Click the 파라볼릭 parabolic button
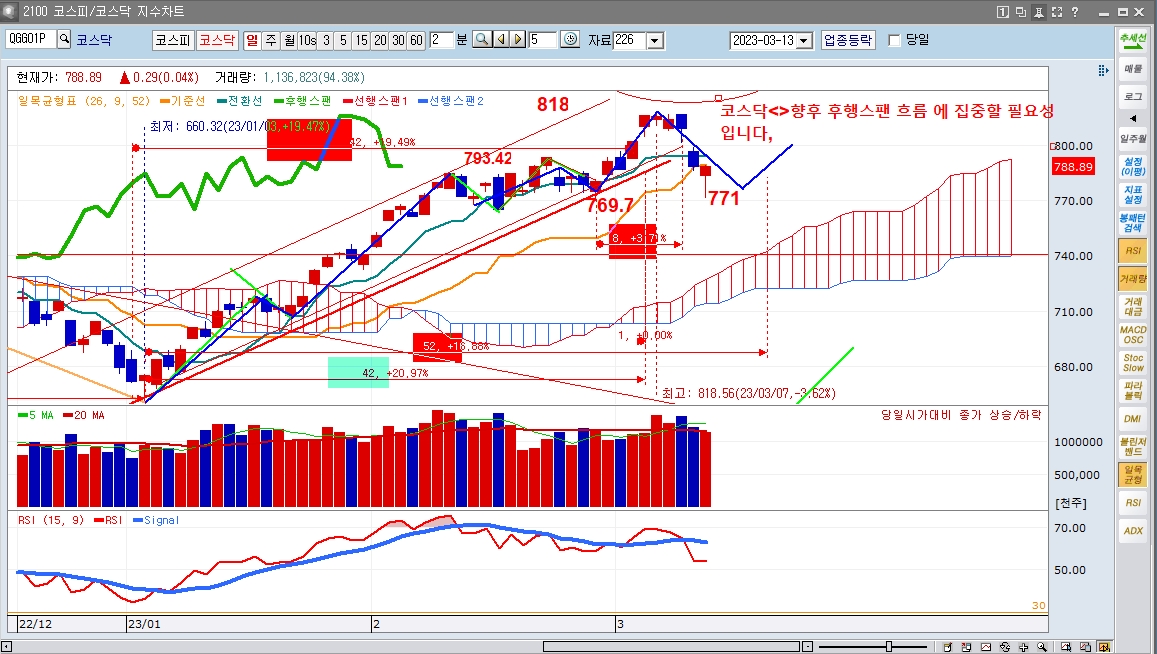 pos(1133,390)
